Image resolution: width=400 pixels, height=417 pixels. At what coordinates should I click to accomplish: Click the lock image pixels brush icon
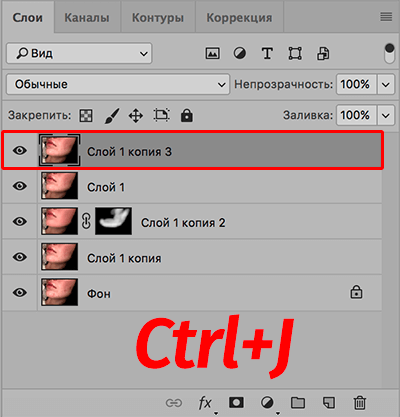(112, 116)
